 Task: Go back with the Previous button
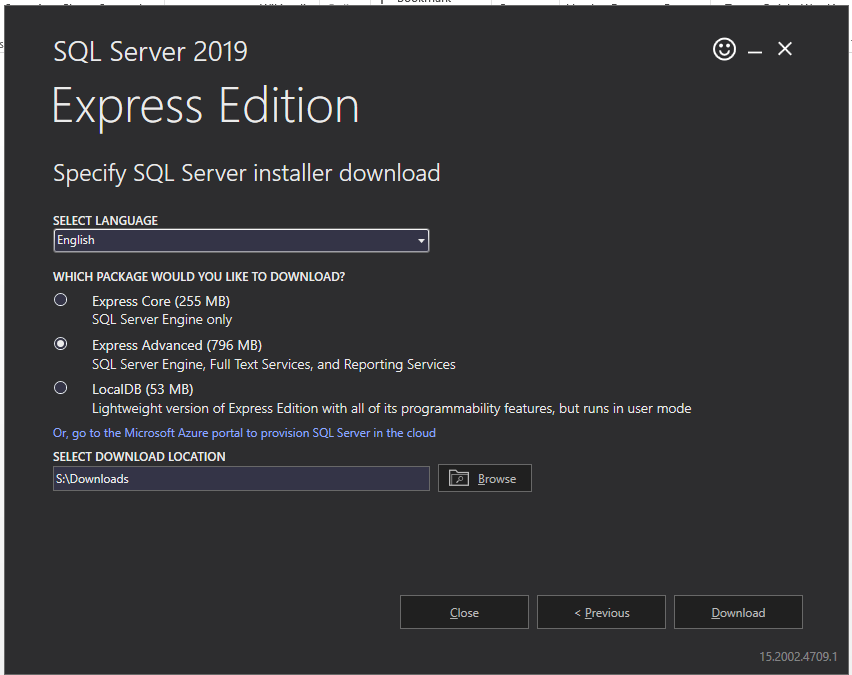(x=601, y=613)
